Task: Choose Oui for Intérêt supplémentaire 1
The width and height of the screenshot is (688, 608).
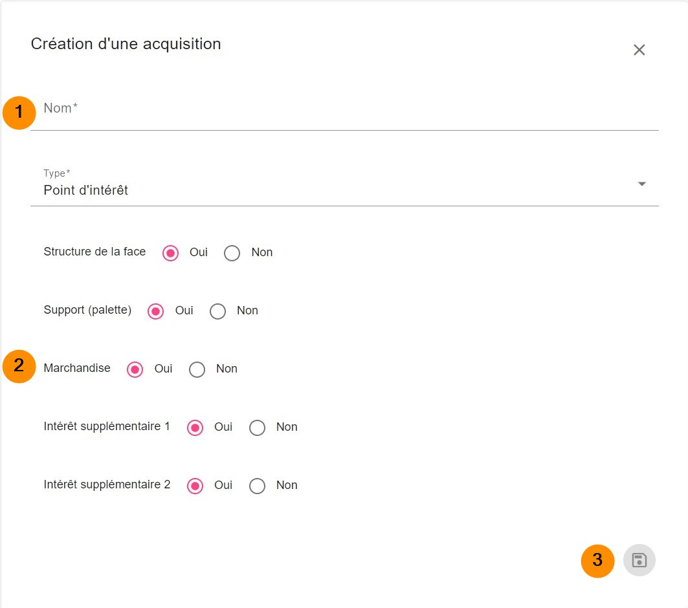Action: [x=196, y=427]
